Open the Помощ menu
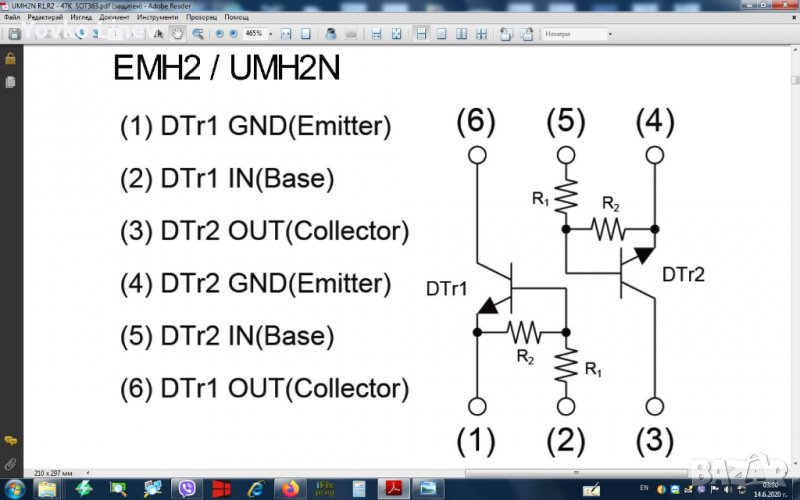The height and width of the screenshot is (500, 800). [x=237, y=18]
